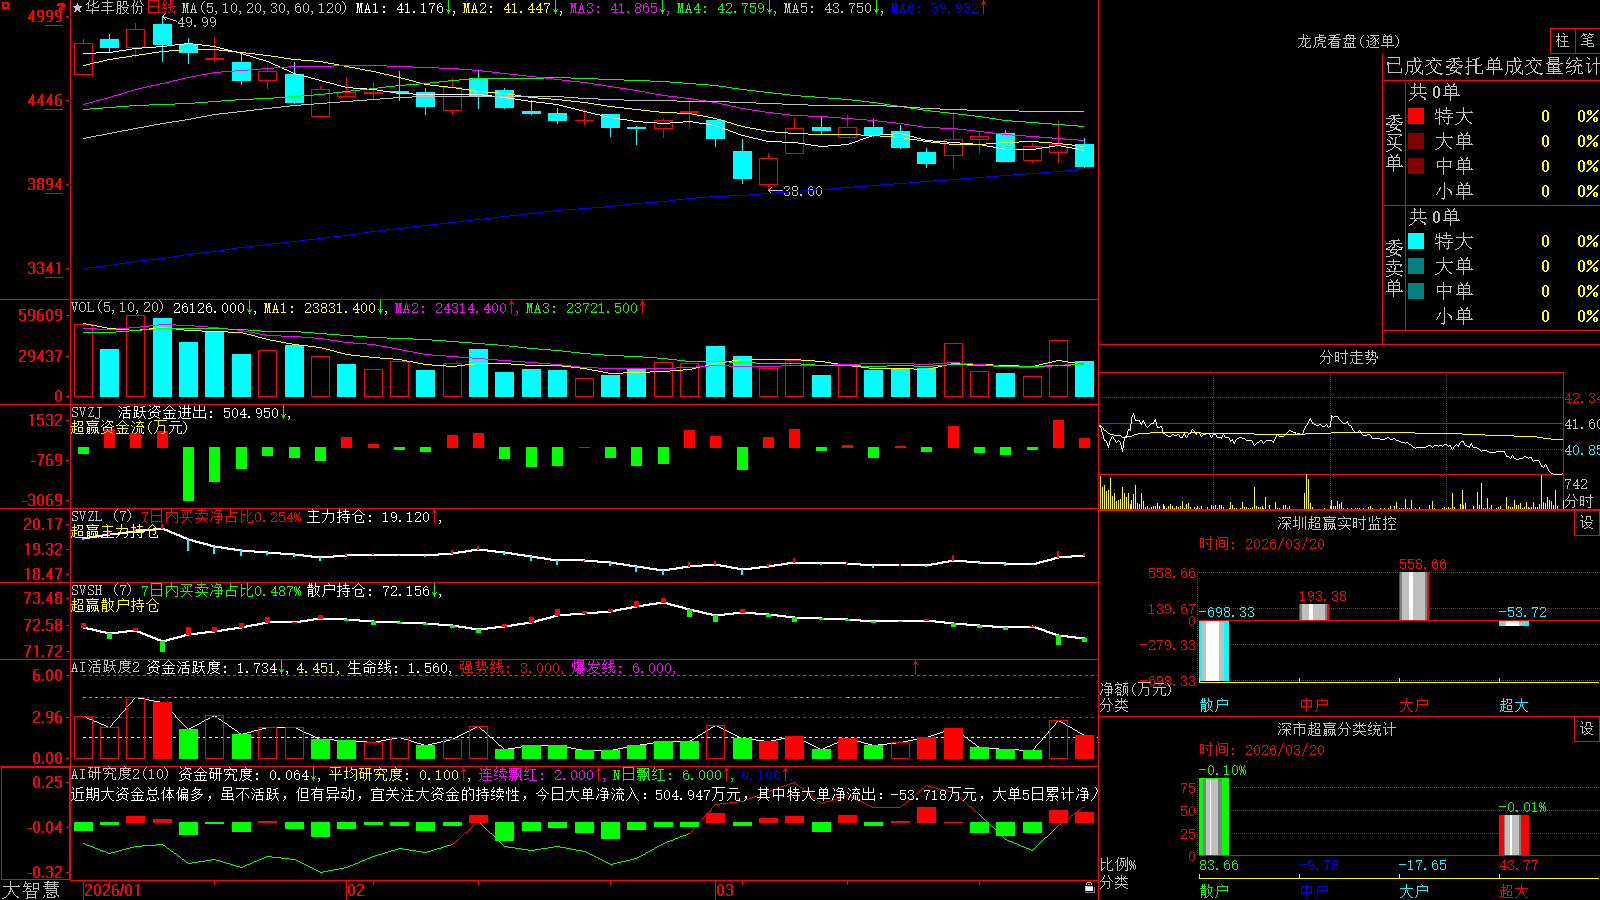Click the VOL(5,10,20) indicator label
This screenshot has width=1600, height=900.
tap(118, 308)
